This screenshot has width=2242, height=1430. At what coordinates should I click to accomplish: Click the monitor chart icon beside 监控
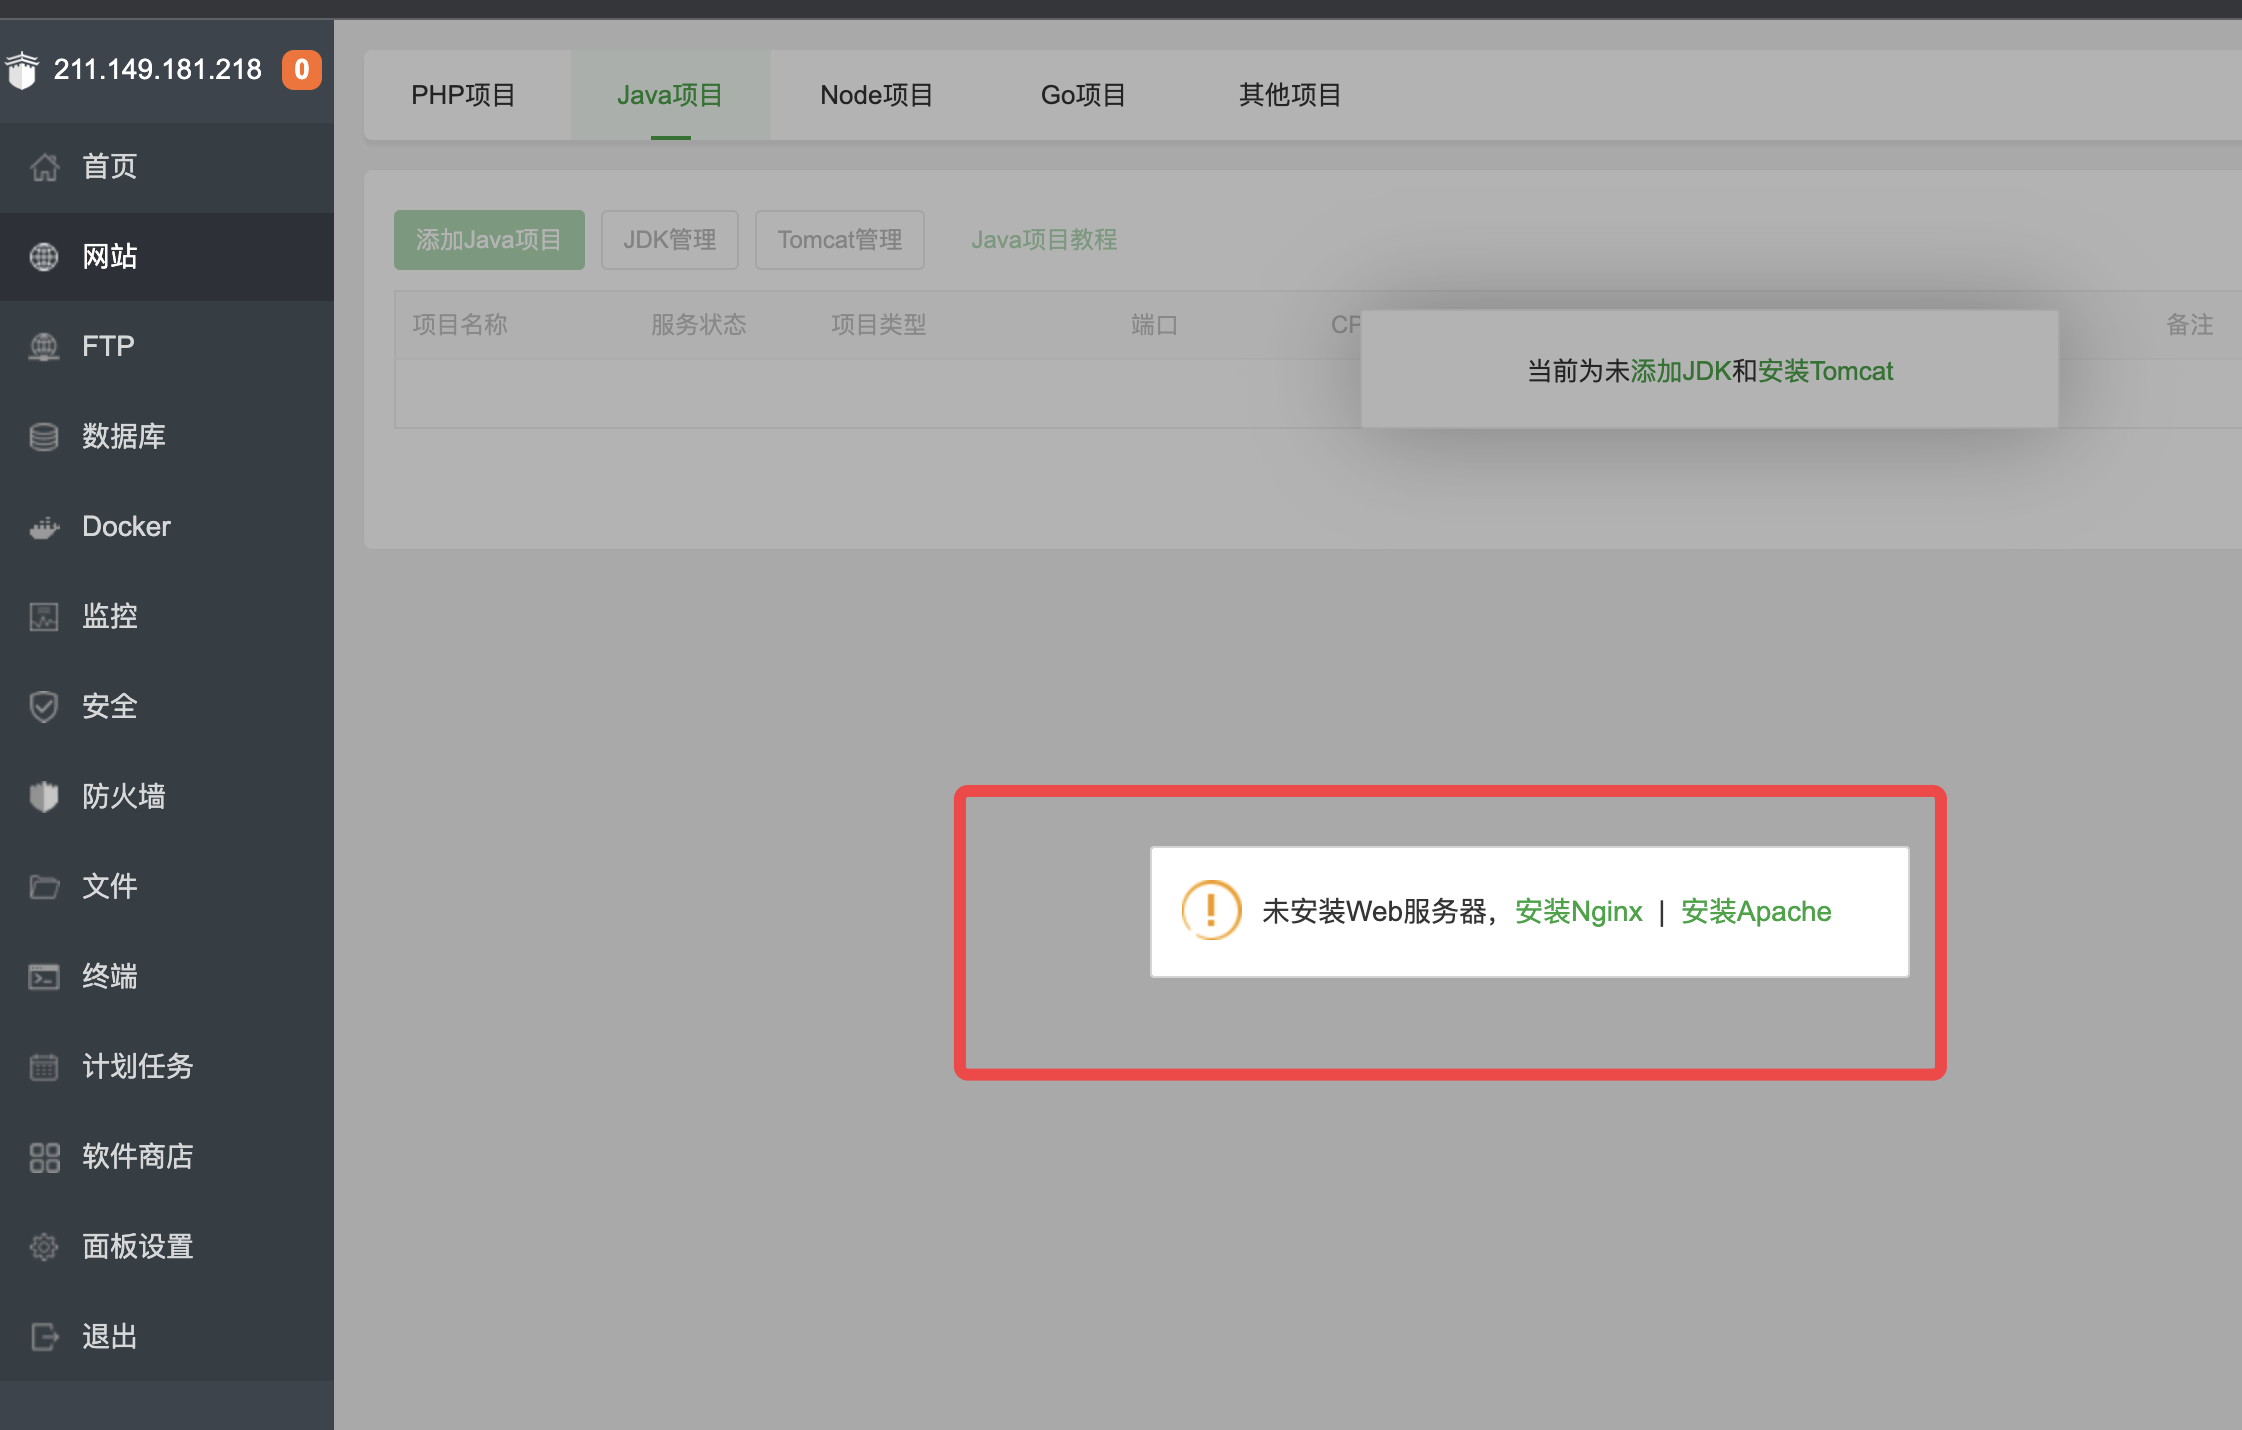(44, 617)
